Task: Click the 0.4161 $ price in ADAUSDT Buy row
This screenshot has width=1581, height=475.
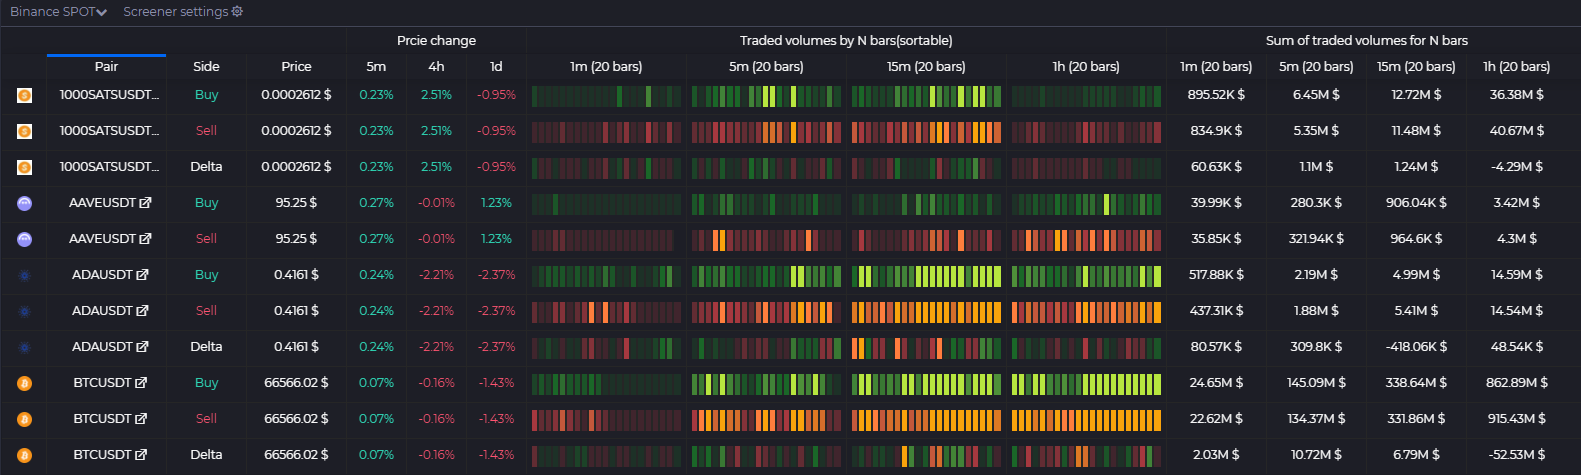Action: [296, 275]
